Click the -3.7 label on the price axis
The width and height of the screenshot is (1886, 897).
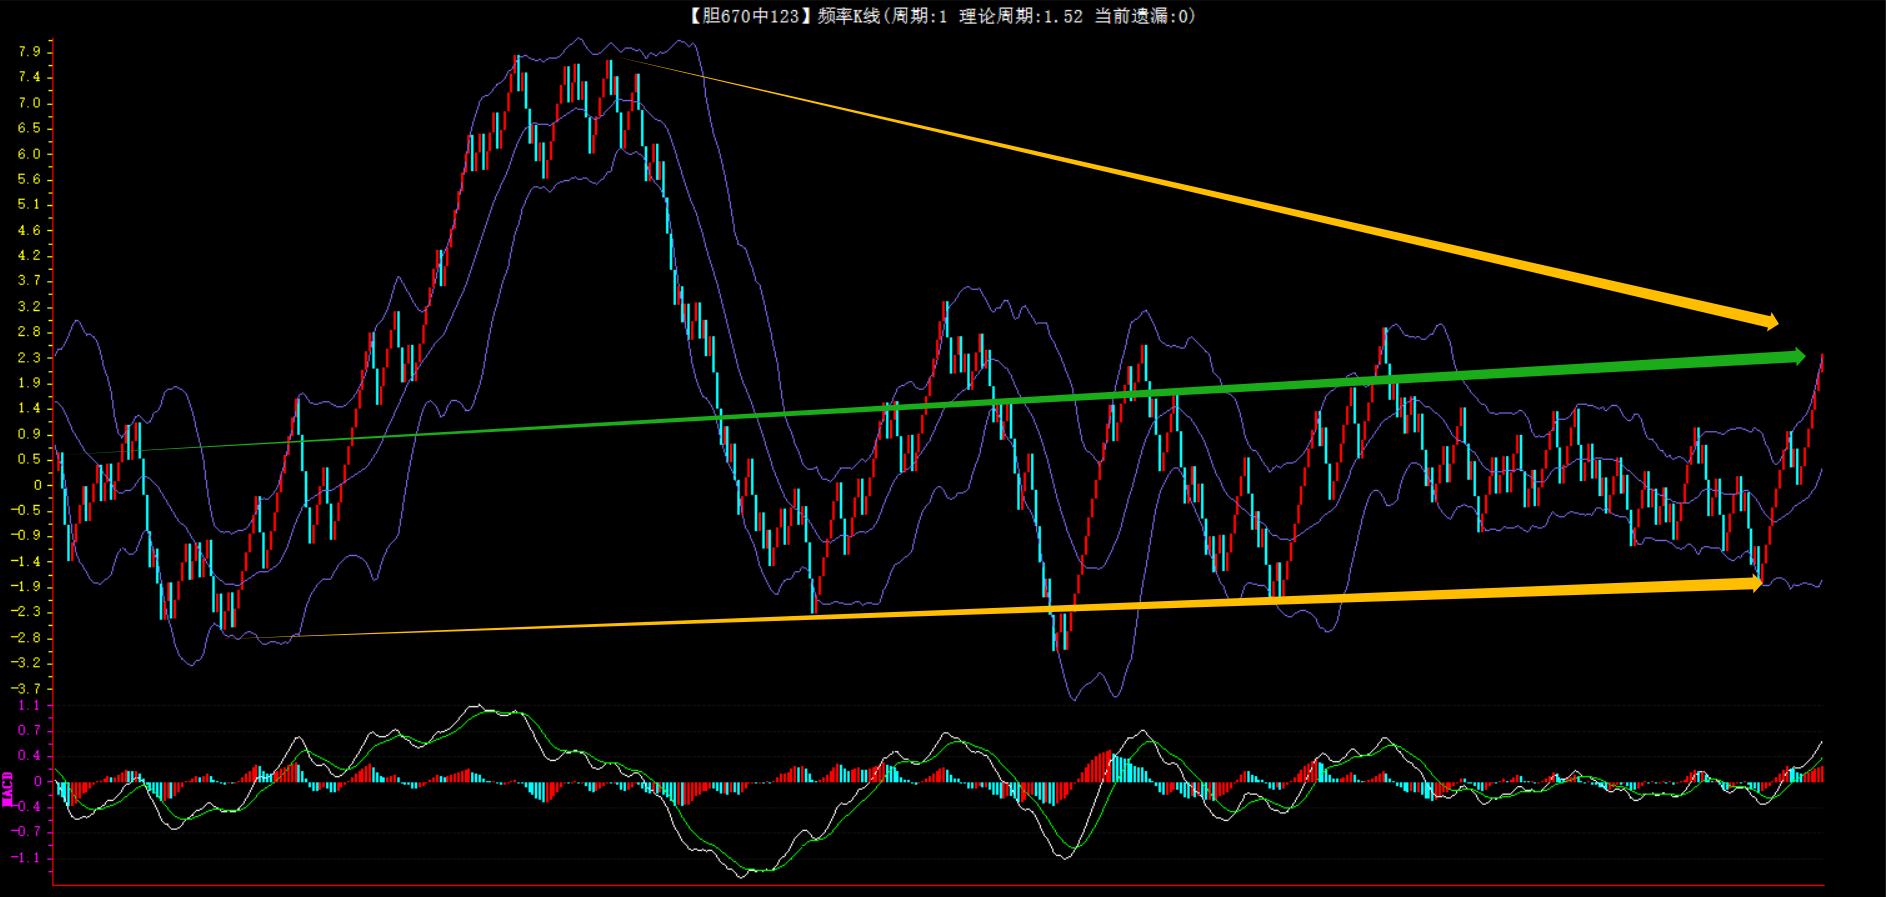click(27, 688)
